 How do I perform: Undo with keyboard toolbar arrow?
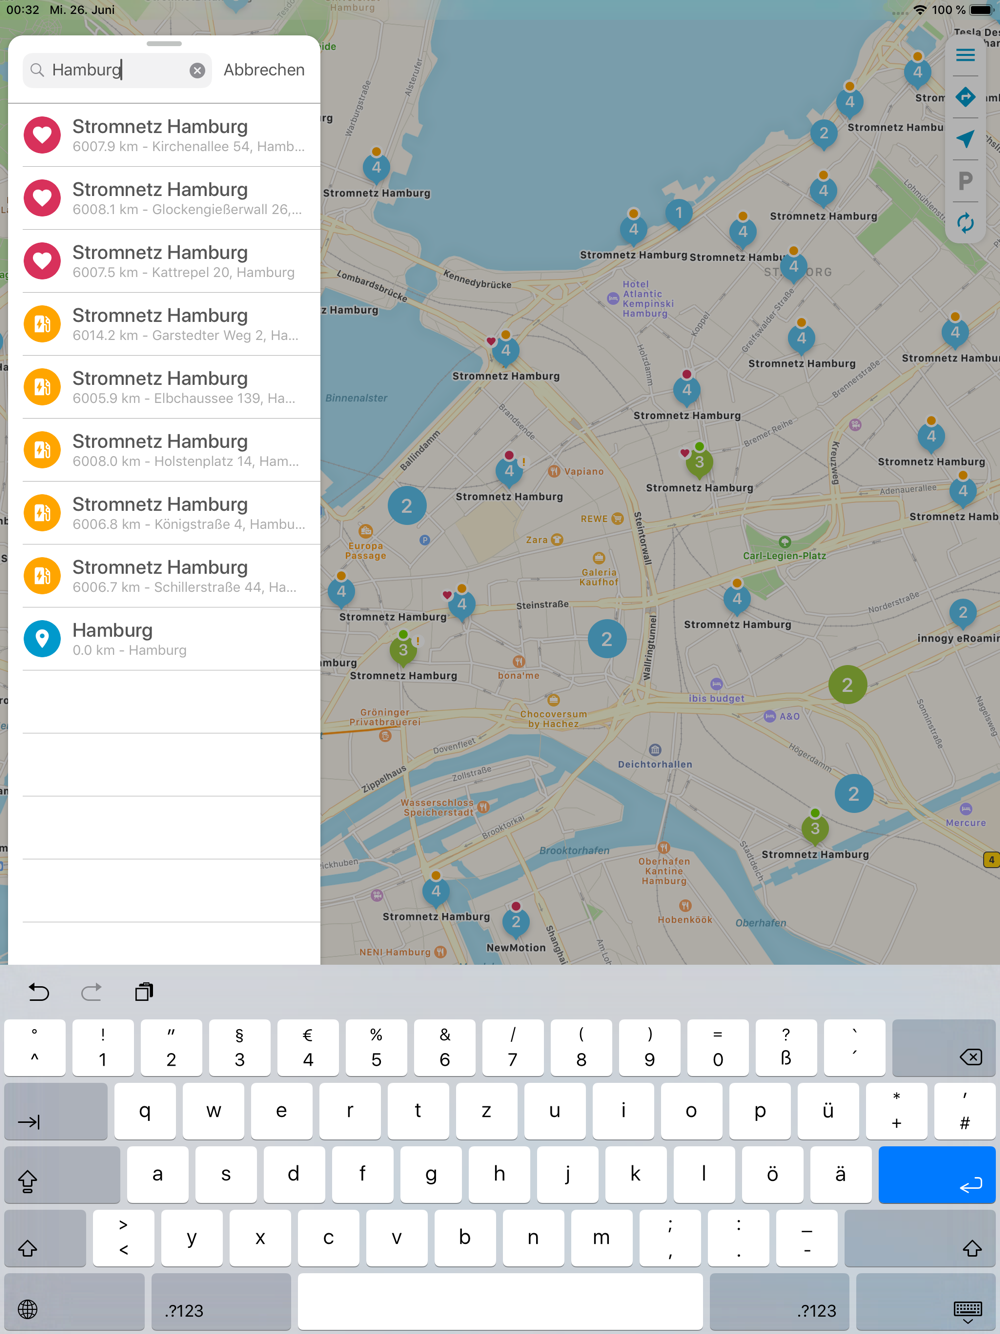(x=39, y=992)
